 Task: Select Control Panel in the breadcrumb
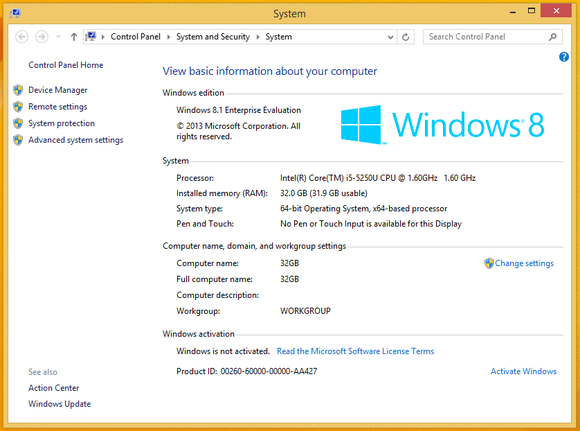135,37
